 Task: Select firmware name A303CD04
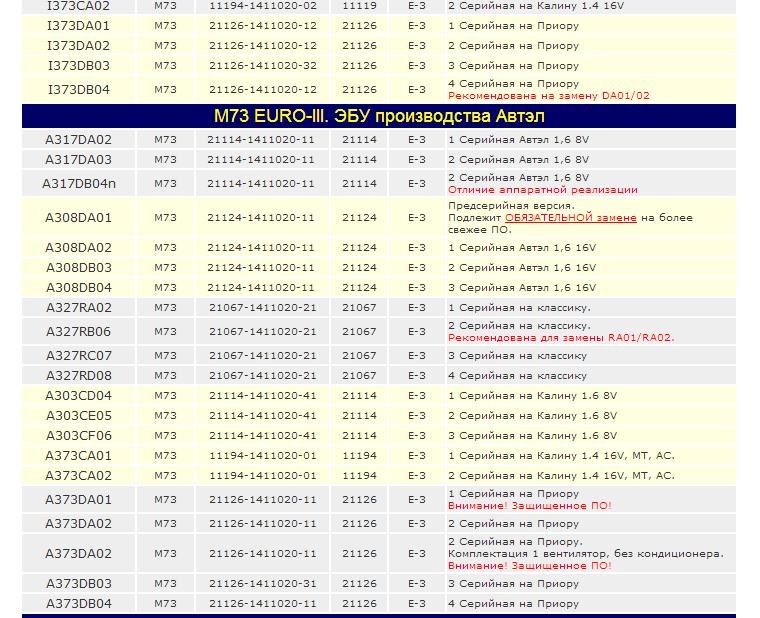coord(79,396)
